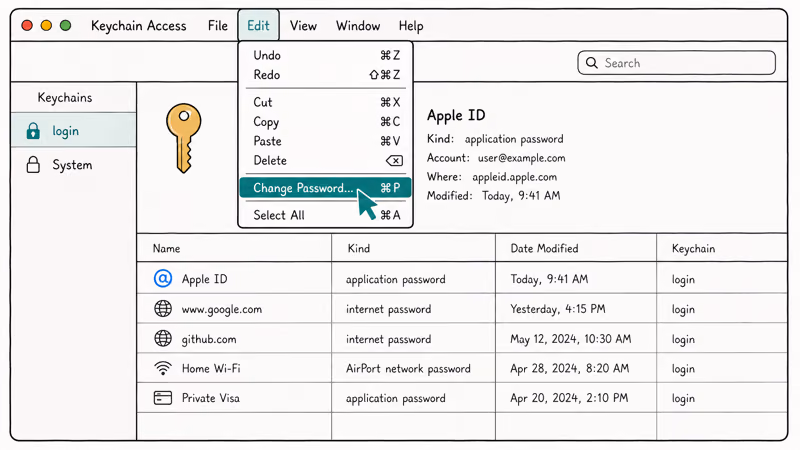This screenshot has width=800, height=450.
Task: Choose Cut from the Edit menu
Action: pos(326,102)
